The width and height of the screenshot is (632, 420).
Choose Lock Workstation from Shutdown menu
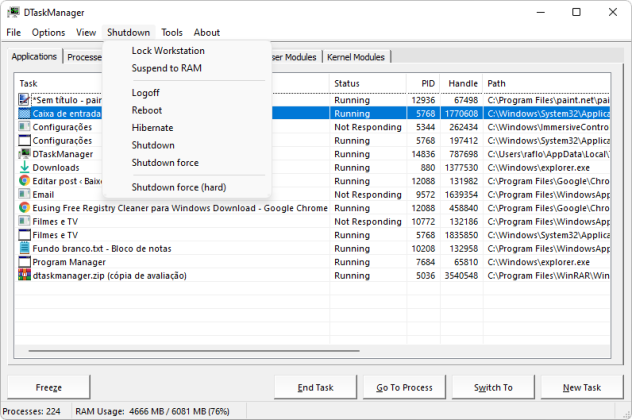[168, 51]
